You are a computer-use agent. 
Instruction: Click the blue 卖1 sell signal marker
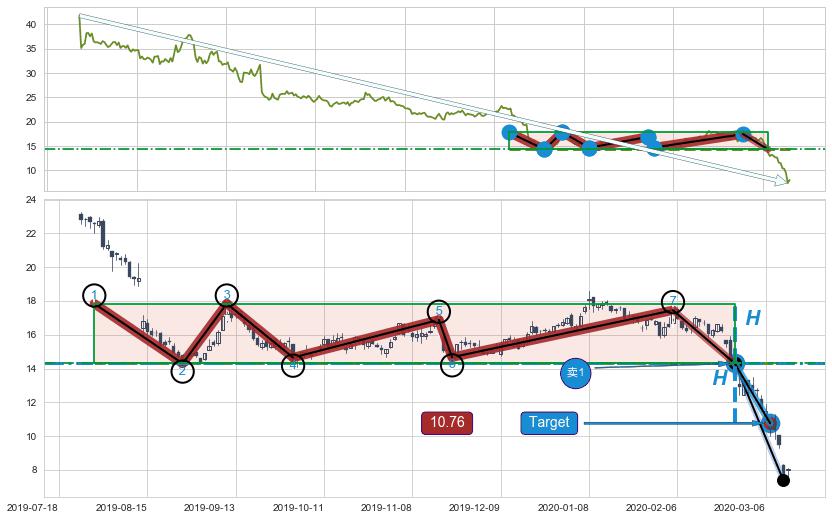click(x=575, y=372)
